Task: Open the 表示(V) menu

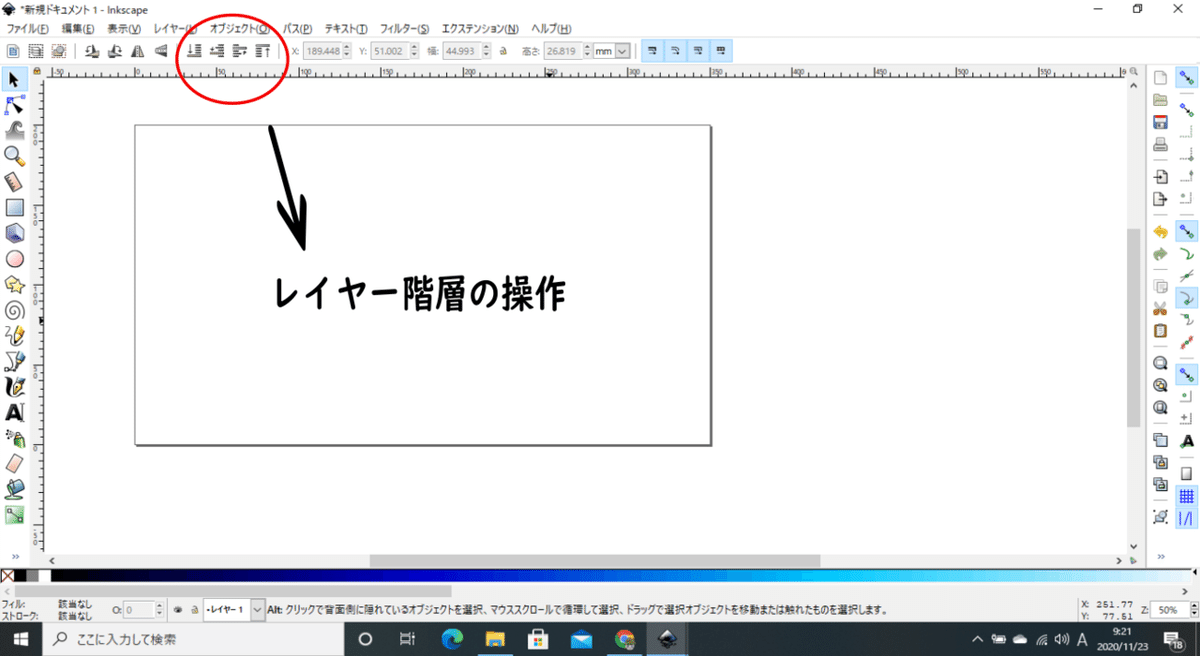Action: click(124, 29)
